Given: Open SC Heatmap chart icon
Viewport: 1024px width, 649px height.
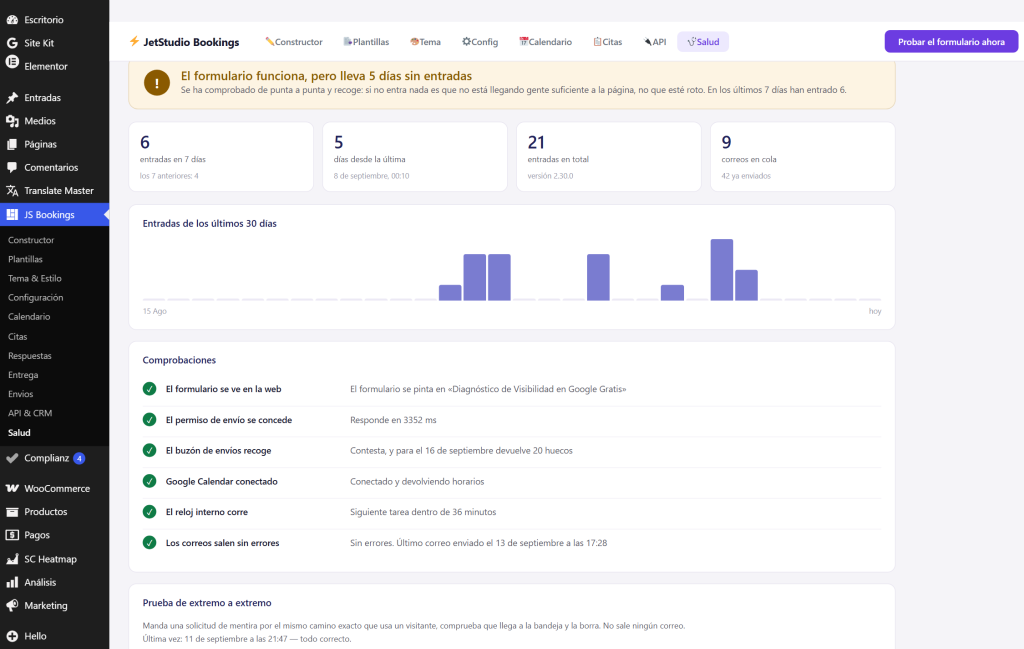Looking at the screenshot, I should pos(12,559).
